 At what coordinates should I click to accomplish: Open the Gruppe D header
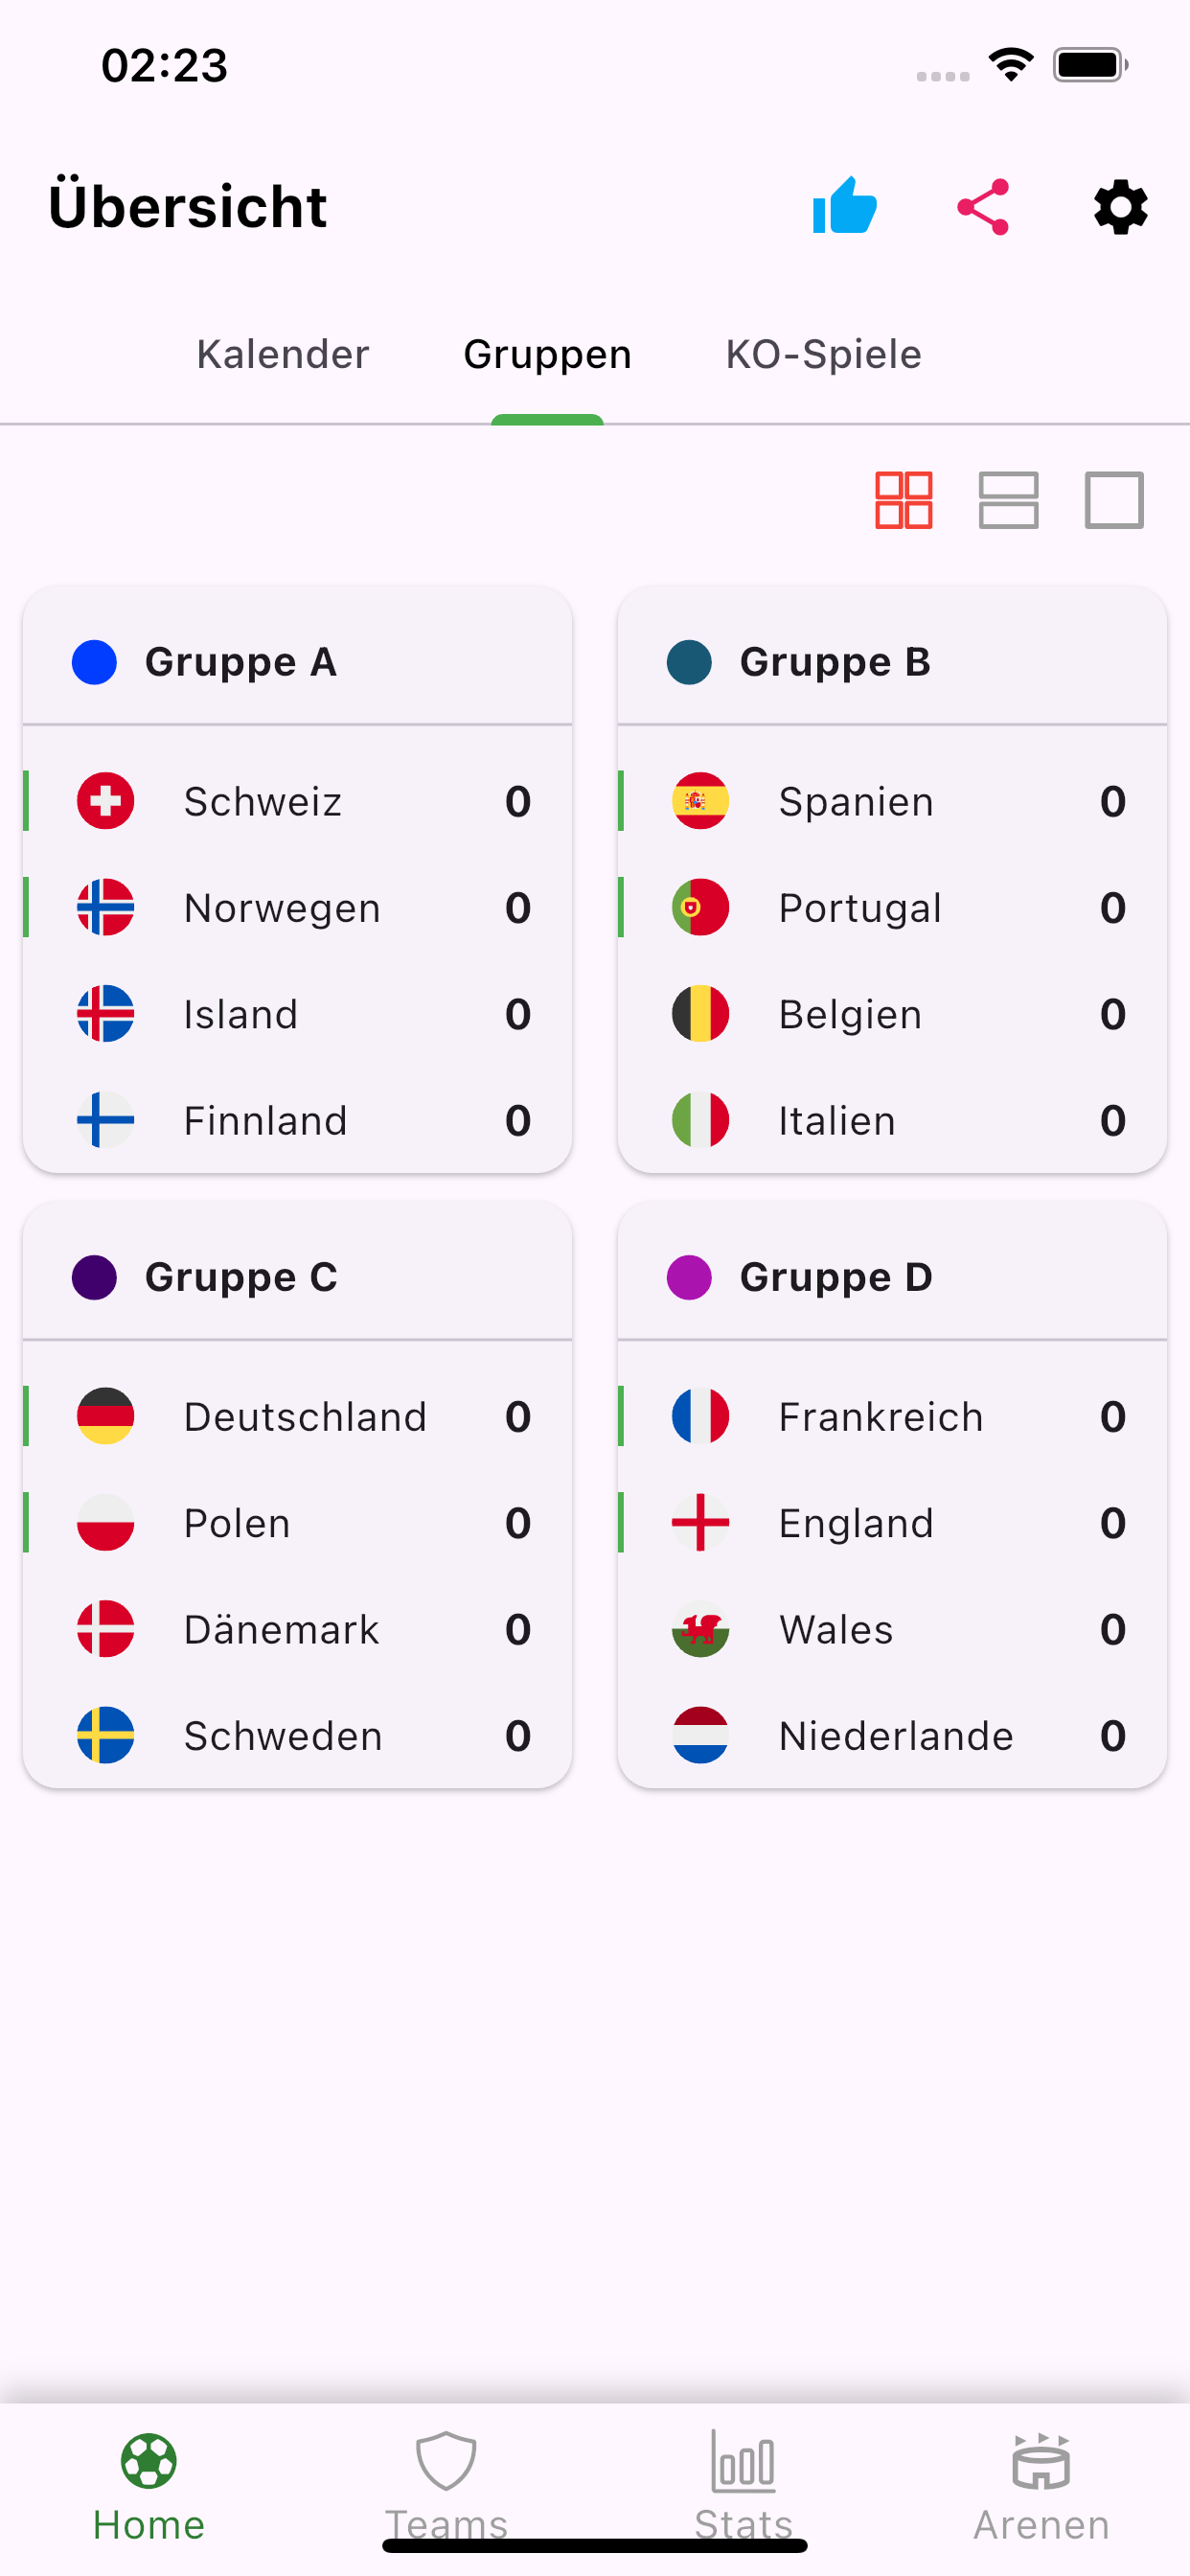click(x=893, y=1276)
